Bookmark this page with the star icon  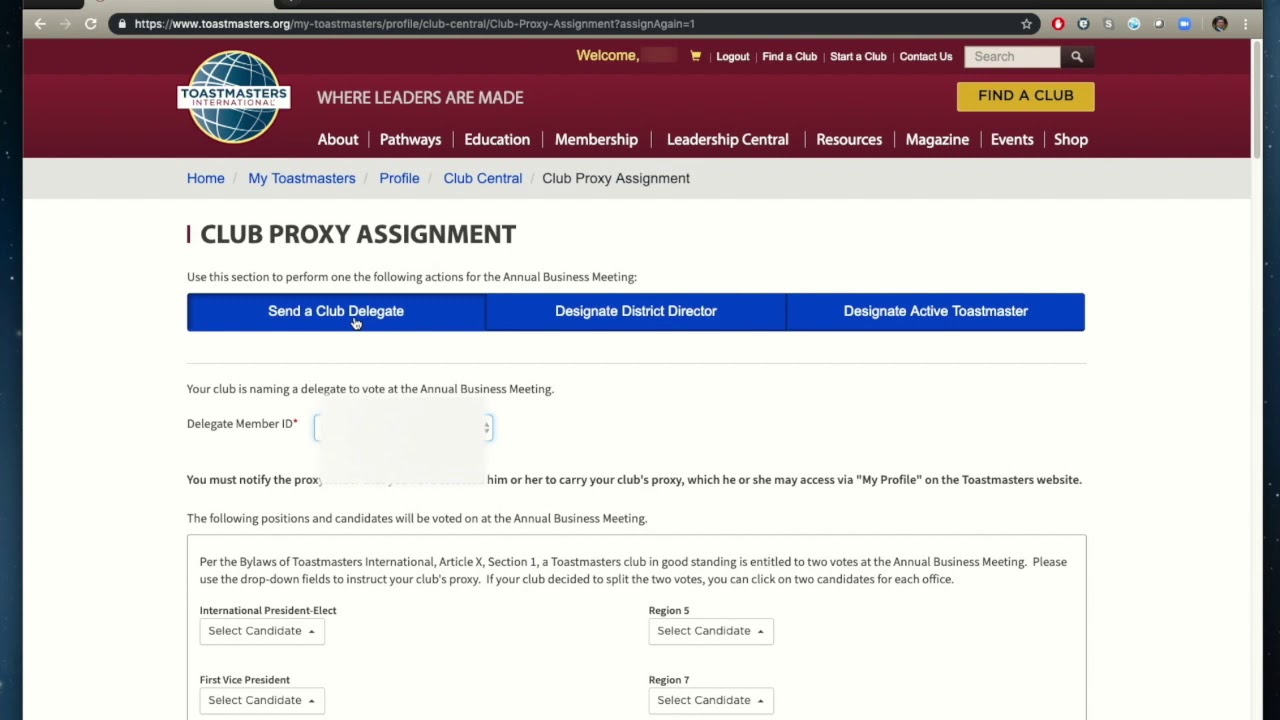pyautogui.click(x=1026, y=24)
